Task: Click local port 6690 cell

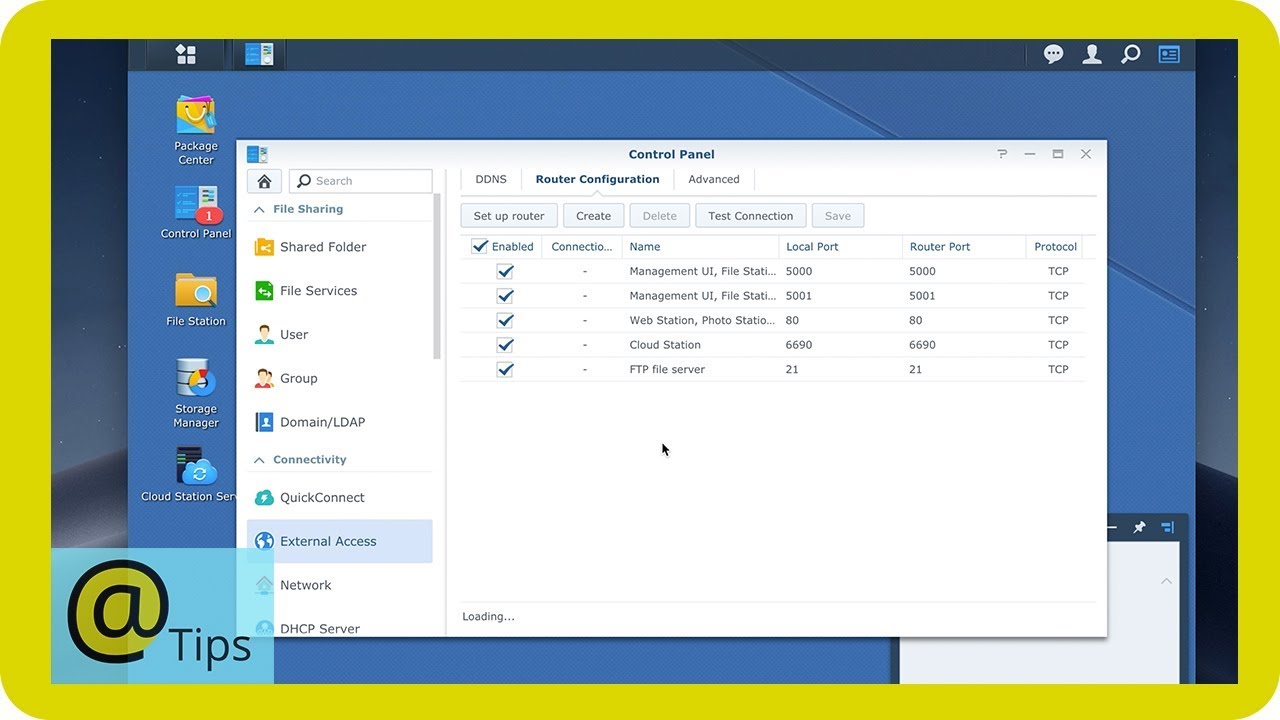Action: (799, 345)
